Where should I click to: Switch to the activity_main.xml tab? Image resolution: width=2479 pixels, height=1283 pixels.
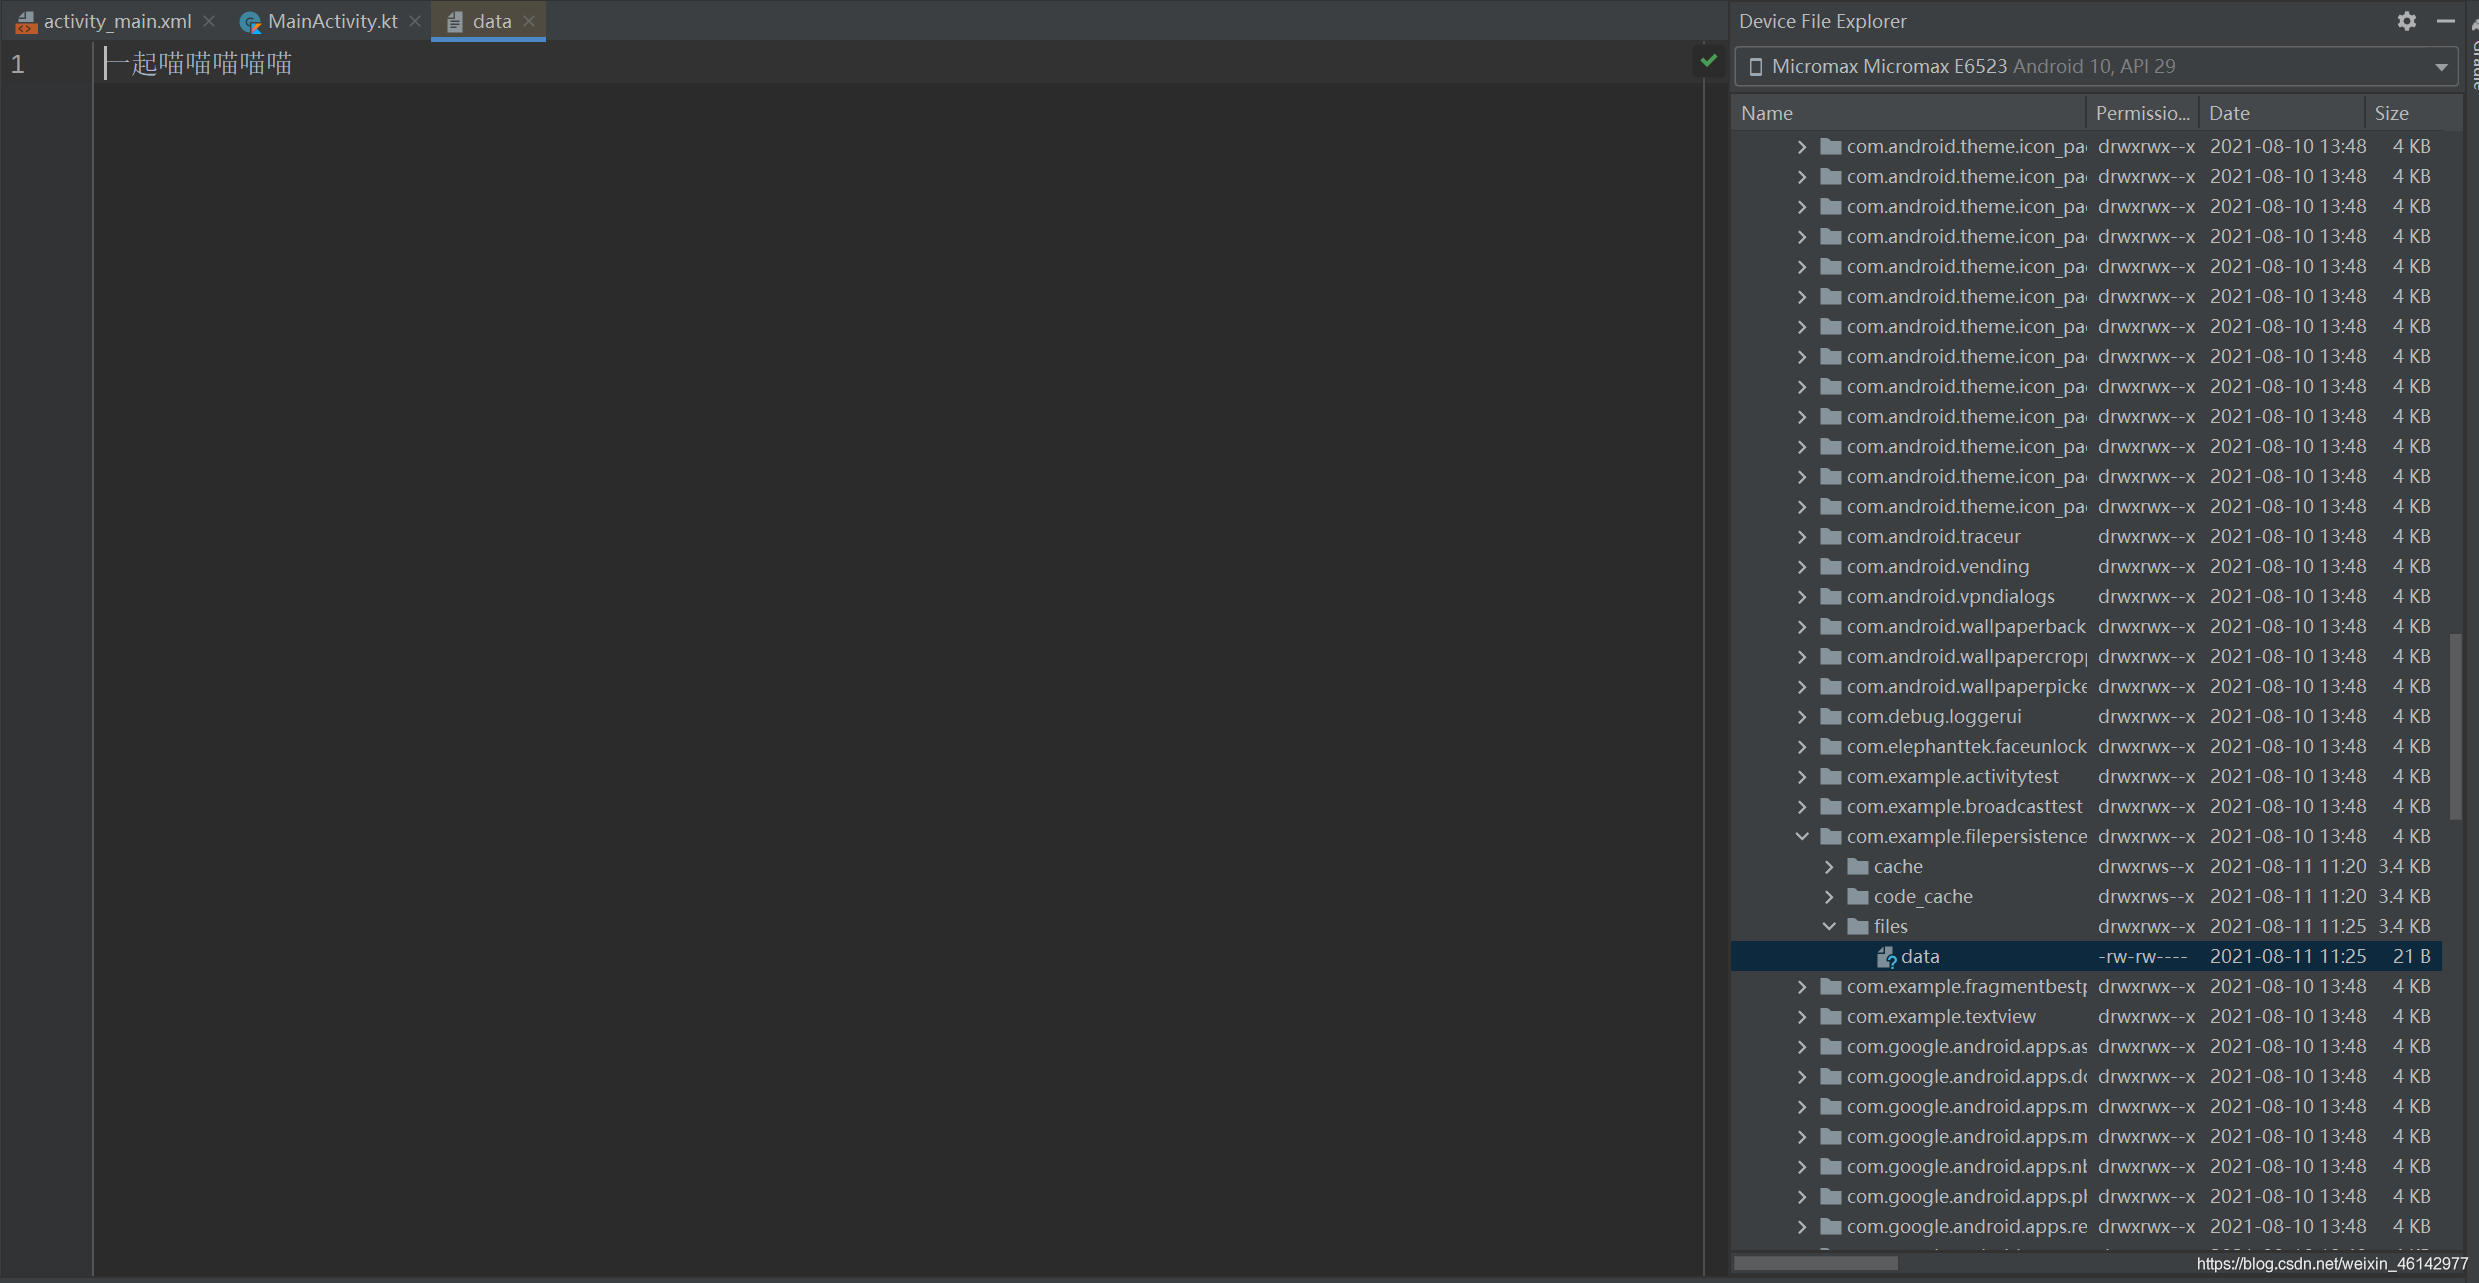coord(117,21)
